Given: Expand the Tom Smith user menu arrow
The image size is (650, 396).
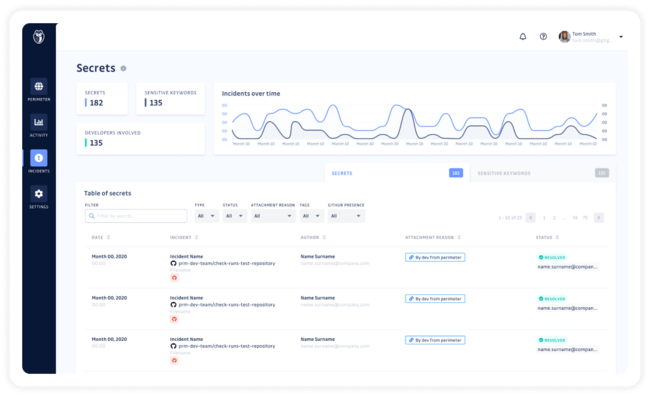Looking at the screenshot, I should [621, 37].
